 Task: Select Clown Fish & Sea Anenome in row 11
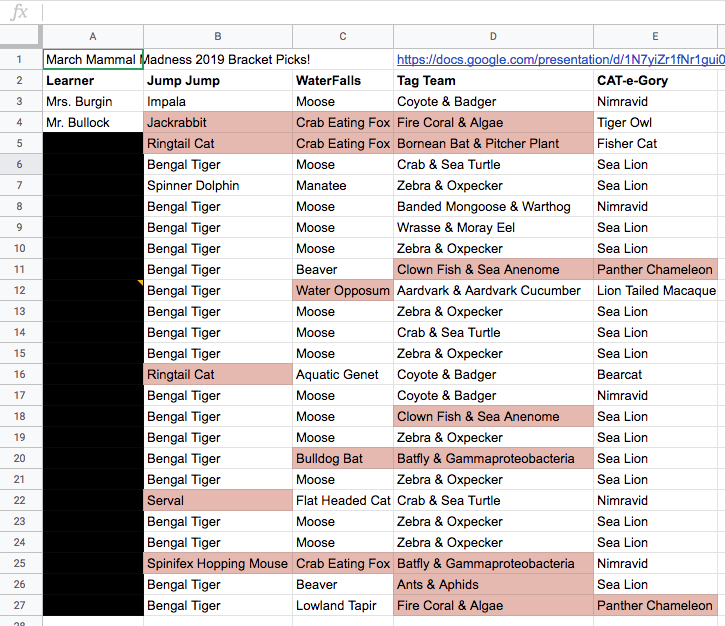click(493, 270)
